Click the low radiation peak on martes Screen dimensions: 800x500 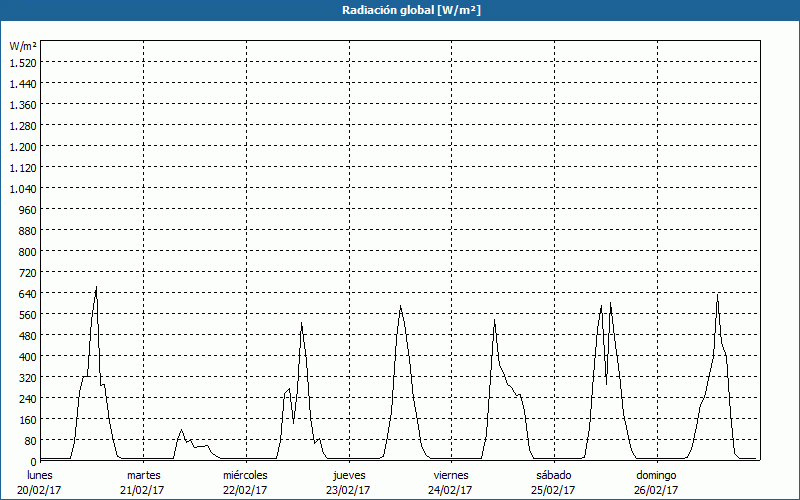181,430
